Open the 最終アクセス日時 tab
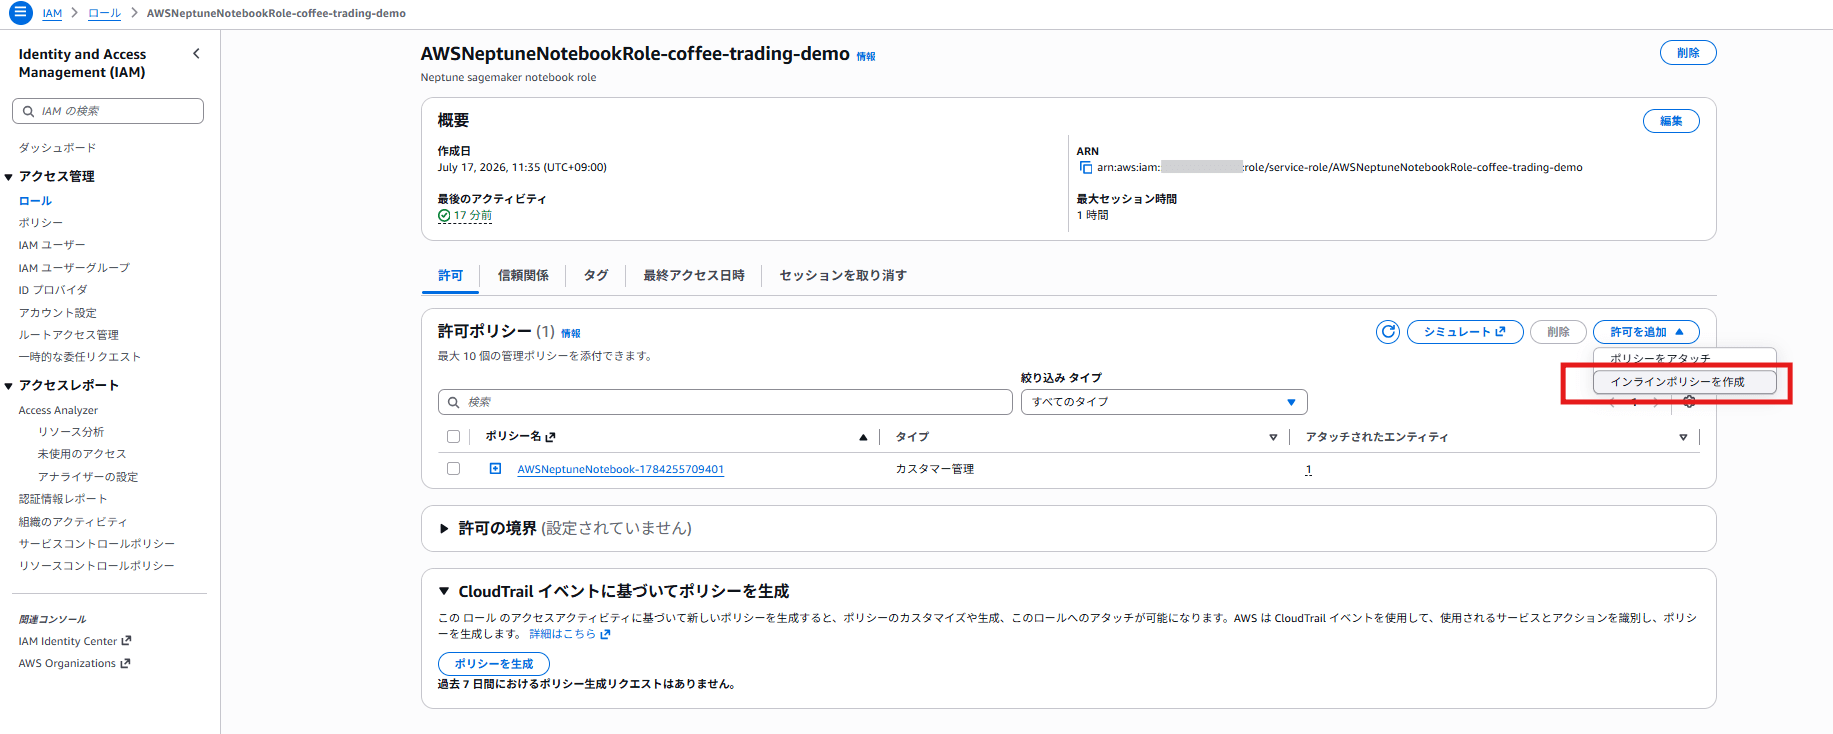Screen dimensions: 1833x734 coord(694,276)
